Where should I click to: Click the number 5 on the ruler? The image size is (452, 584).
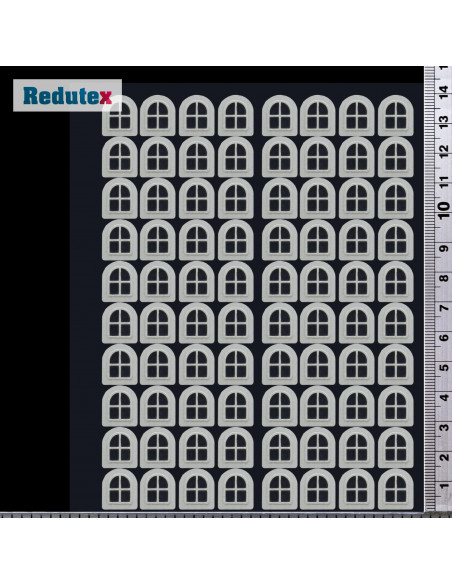click(x=444, y=368)
